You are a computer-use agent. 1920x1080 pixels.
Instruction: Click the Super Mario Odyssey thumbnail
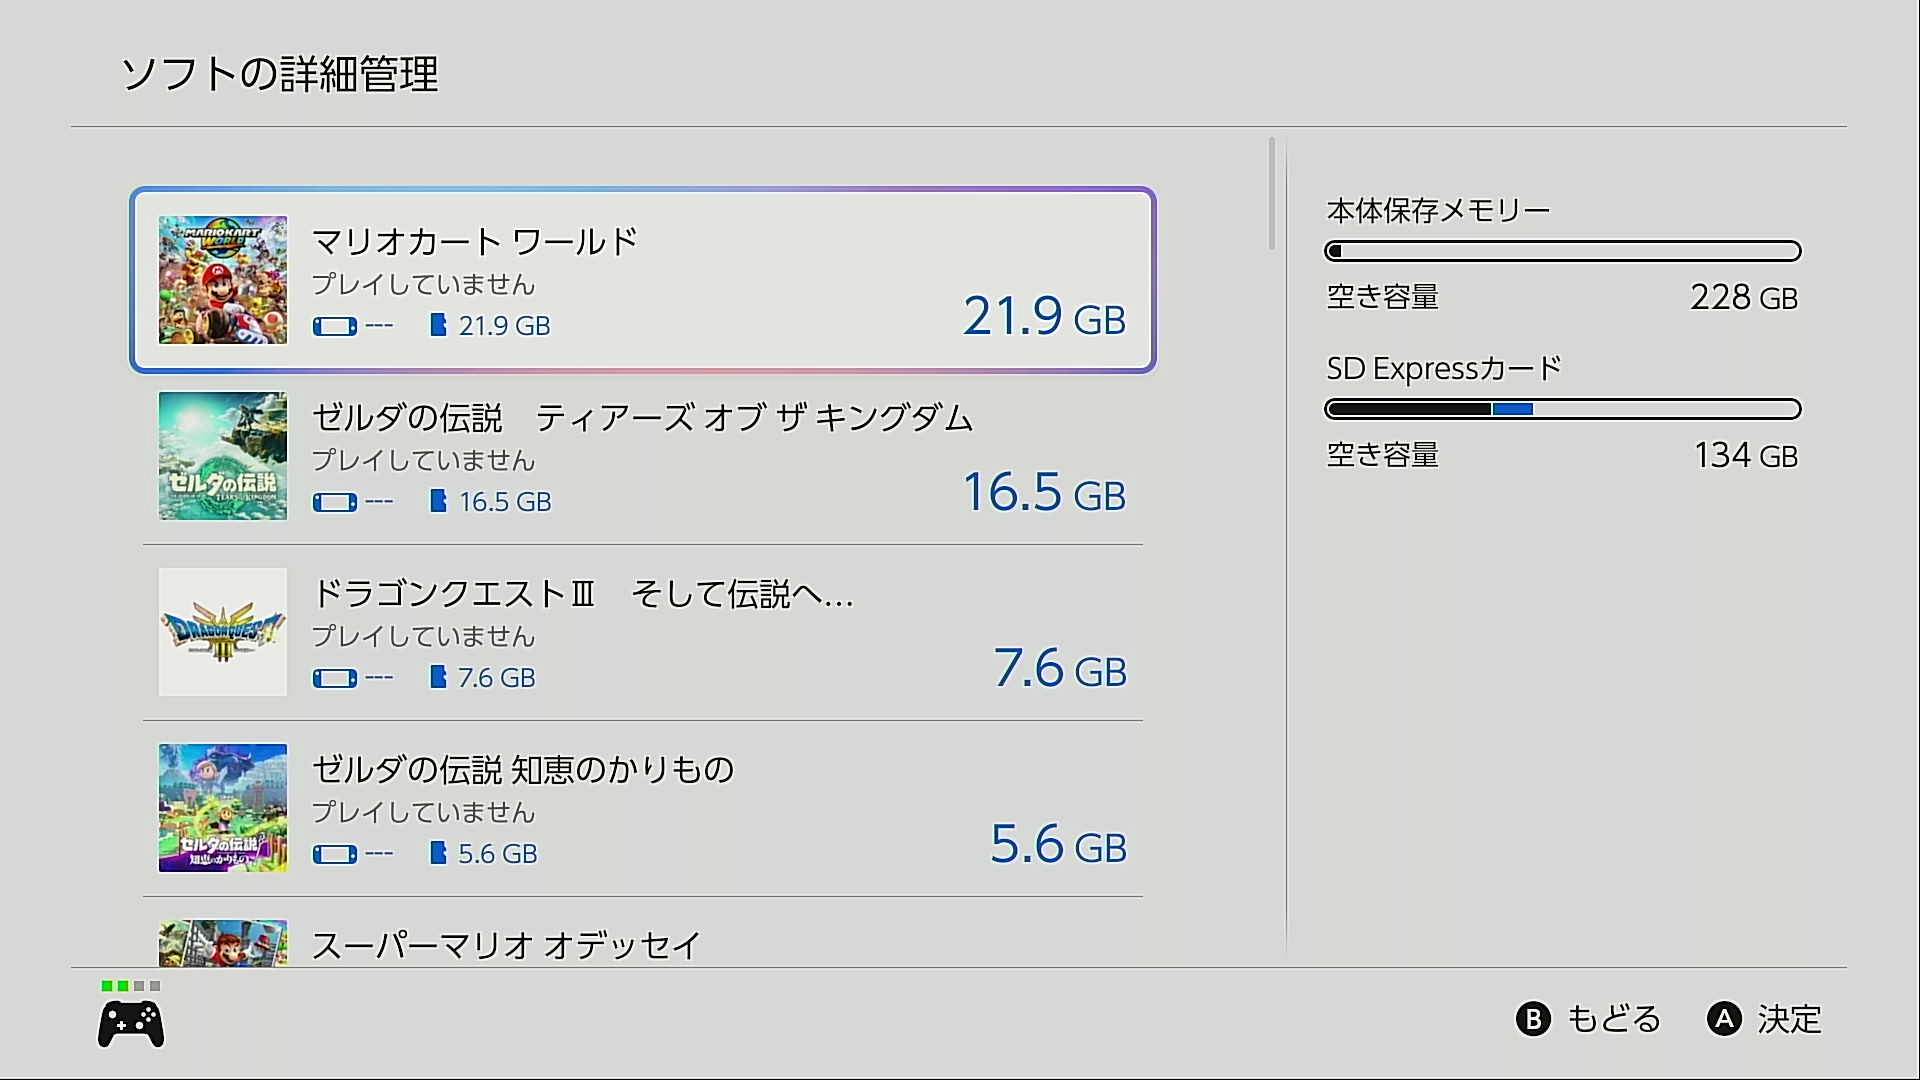(x=223, y=943)
